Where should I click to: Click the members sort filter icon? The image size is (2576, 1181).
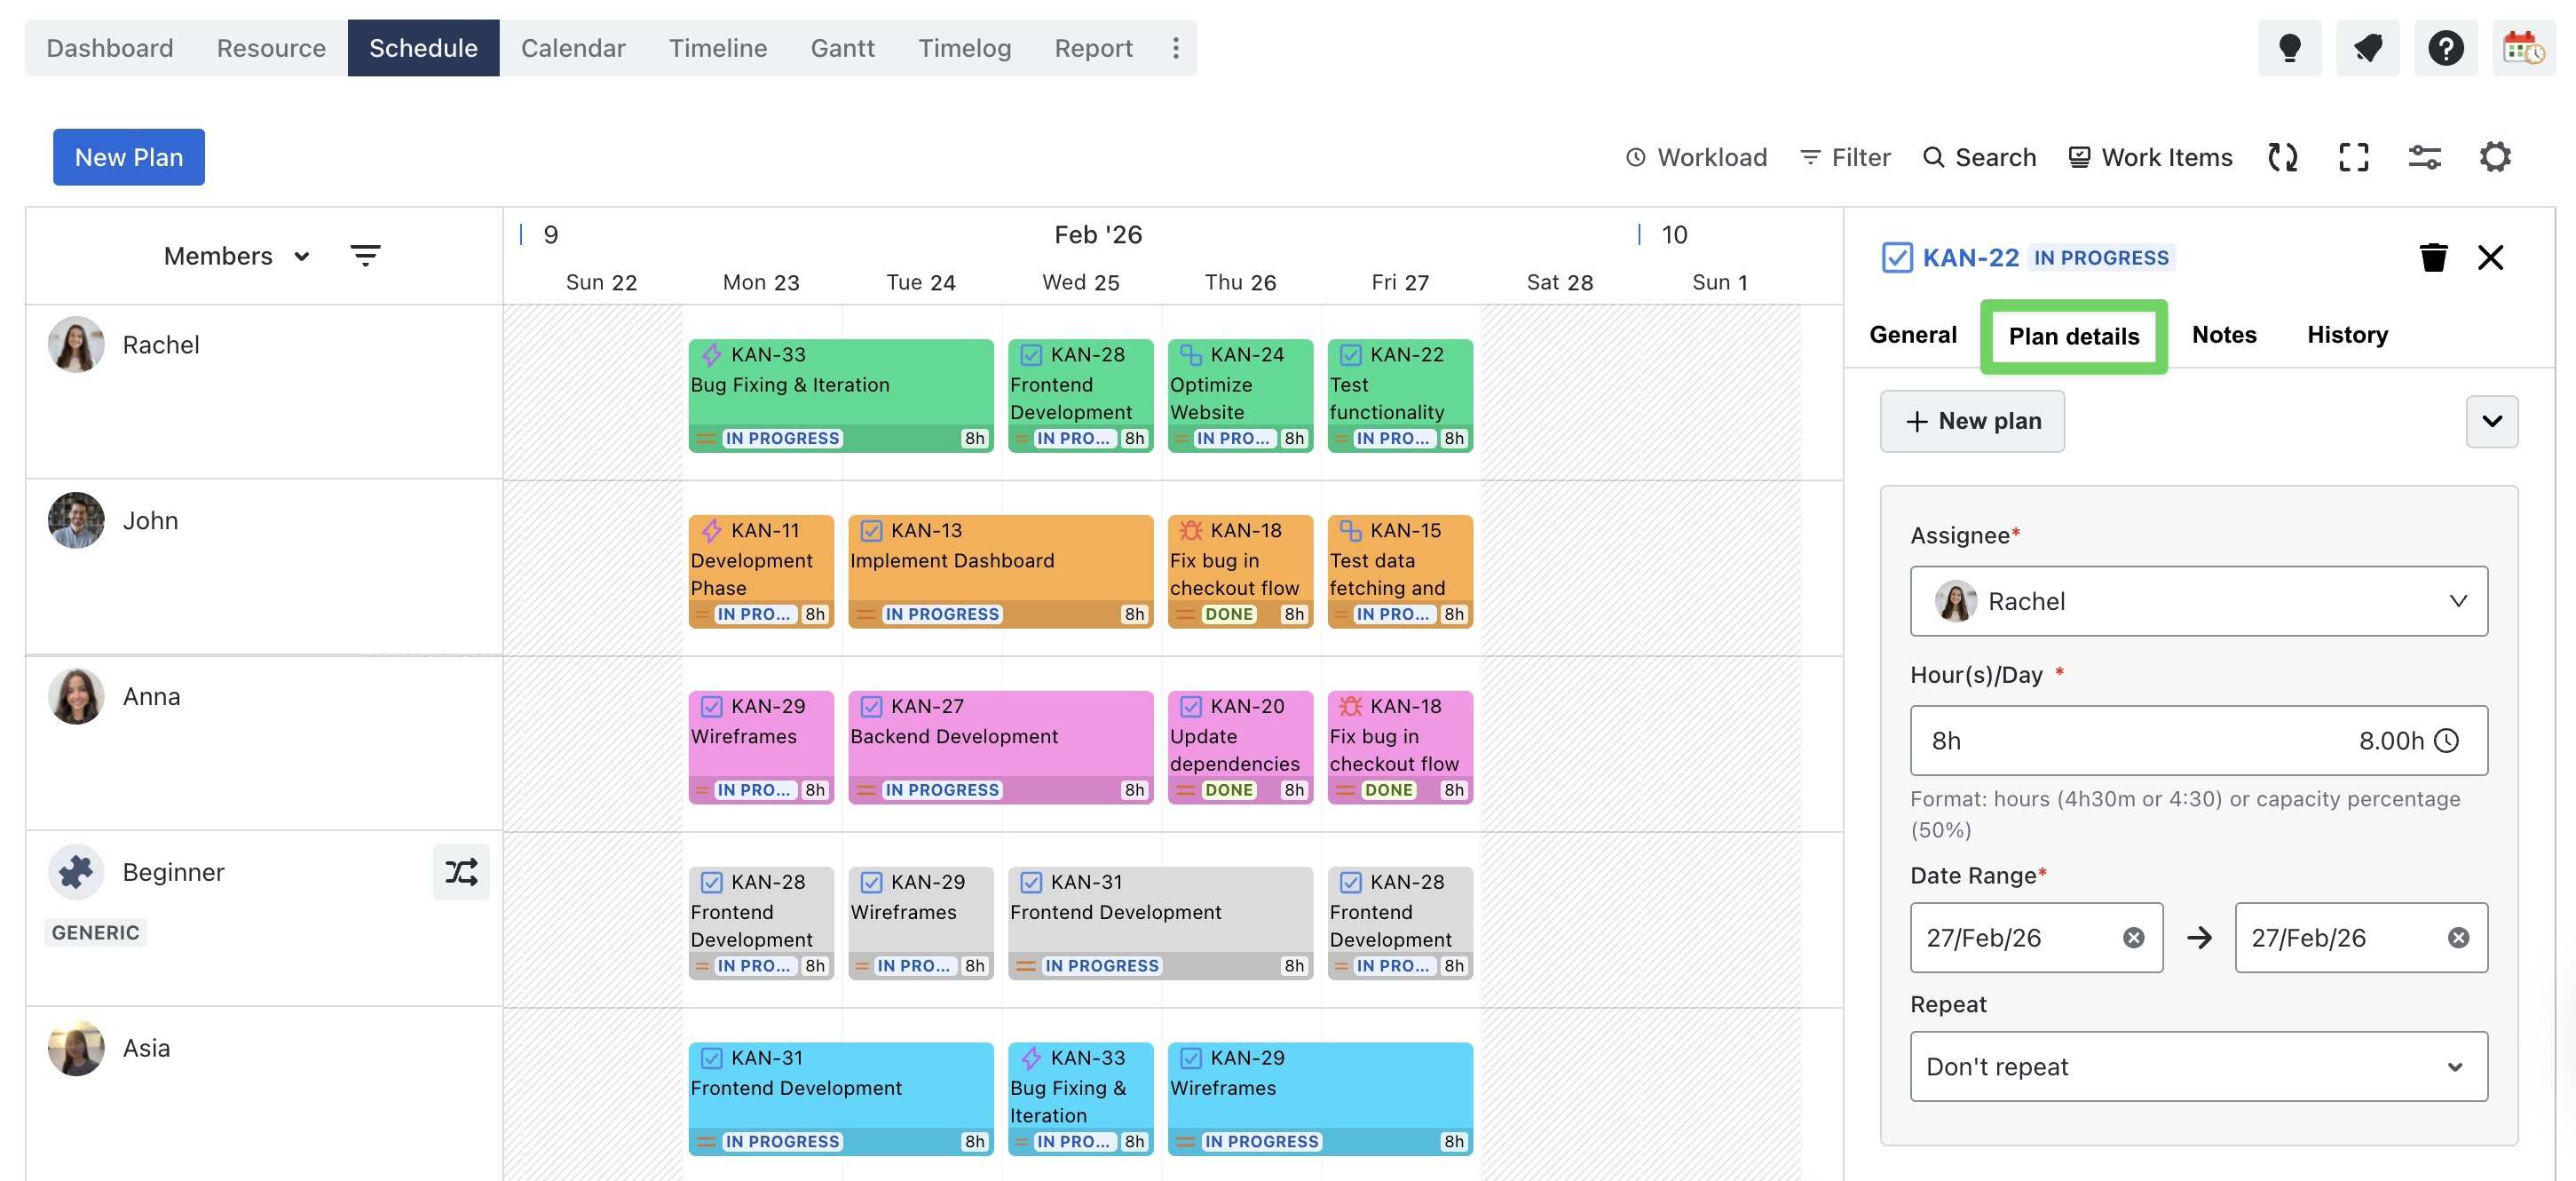[x=365, y=256]
